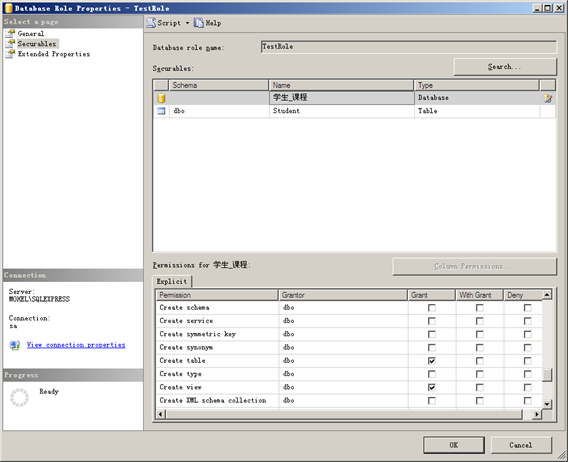Toggle Grant for Create symmetric key
This screenshot has height=462, width=568.
click(x=432, y=334)
